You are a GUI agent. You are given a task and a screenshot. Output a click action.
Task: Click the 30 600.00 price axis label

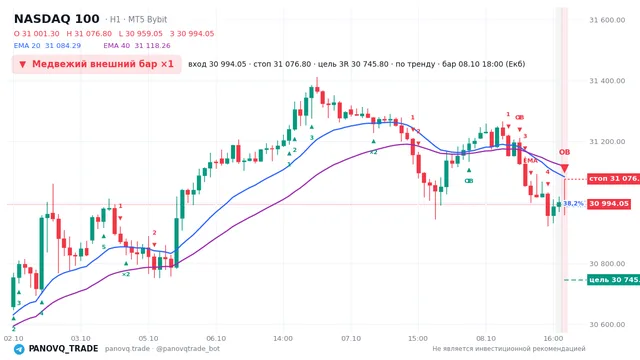607,324
